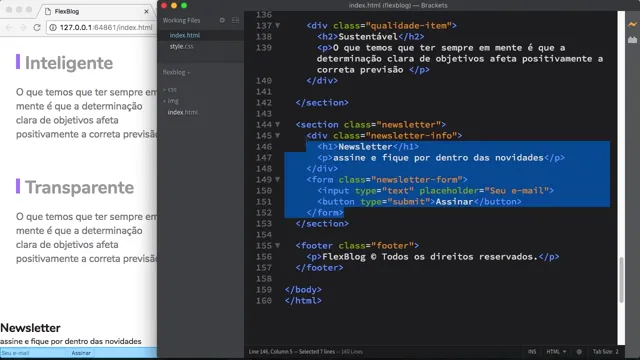Viewport: 640px width, 360px height.
Task: Click the Working Files panel header
Action: [181, 20]
